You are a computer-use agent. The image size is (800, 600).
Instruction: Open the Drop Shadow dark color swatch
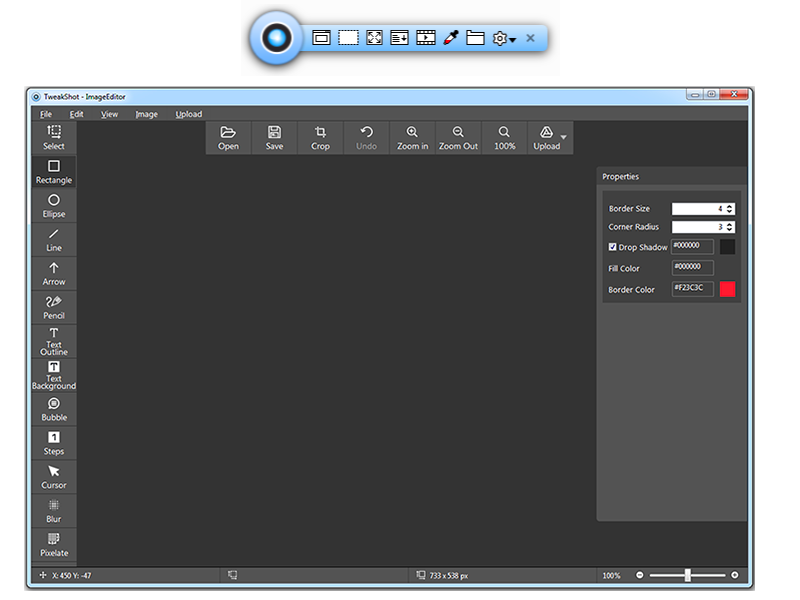728,247
